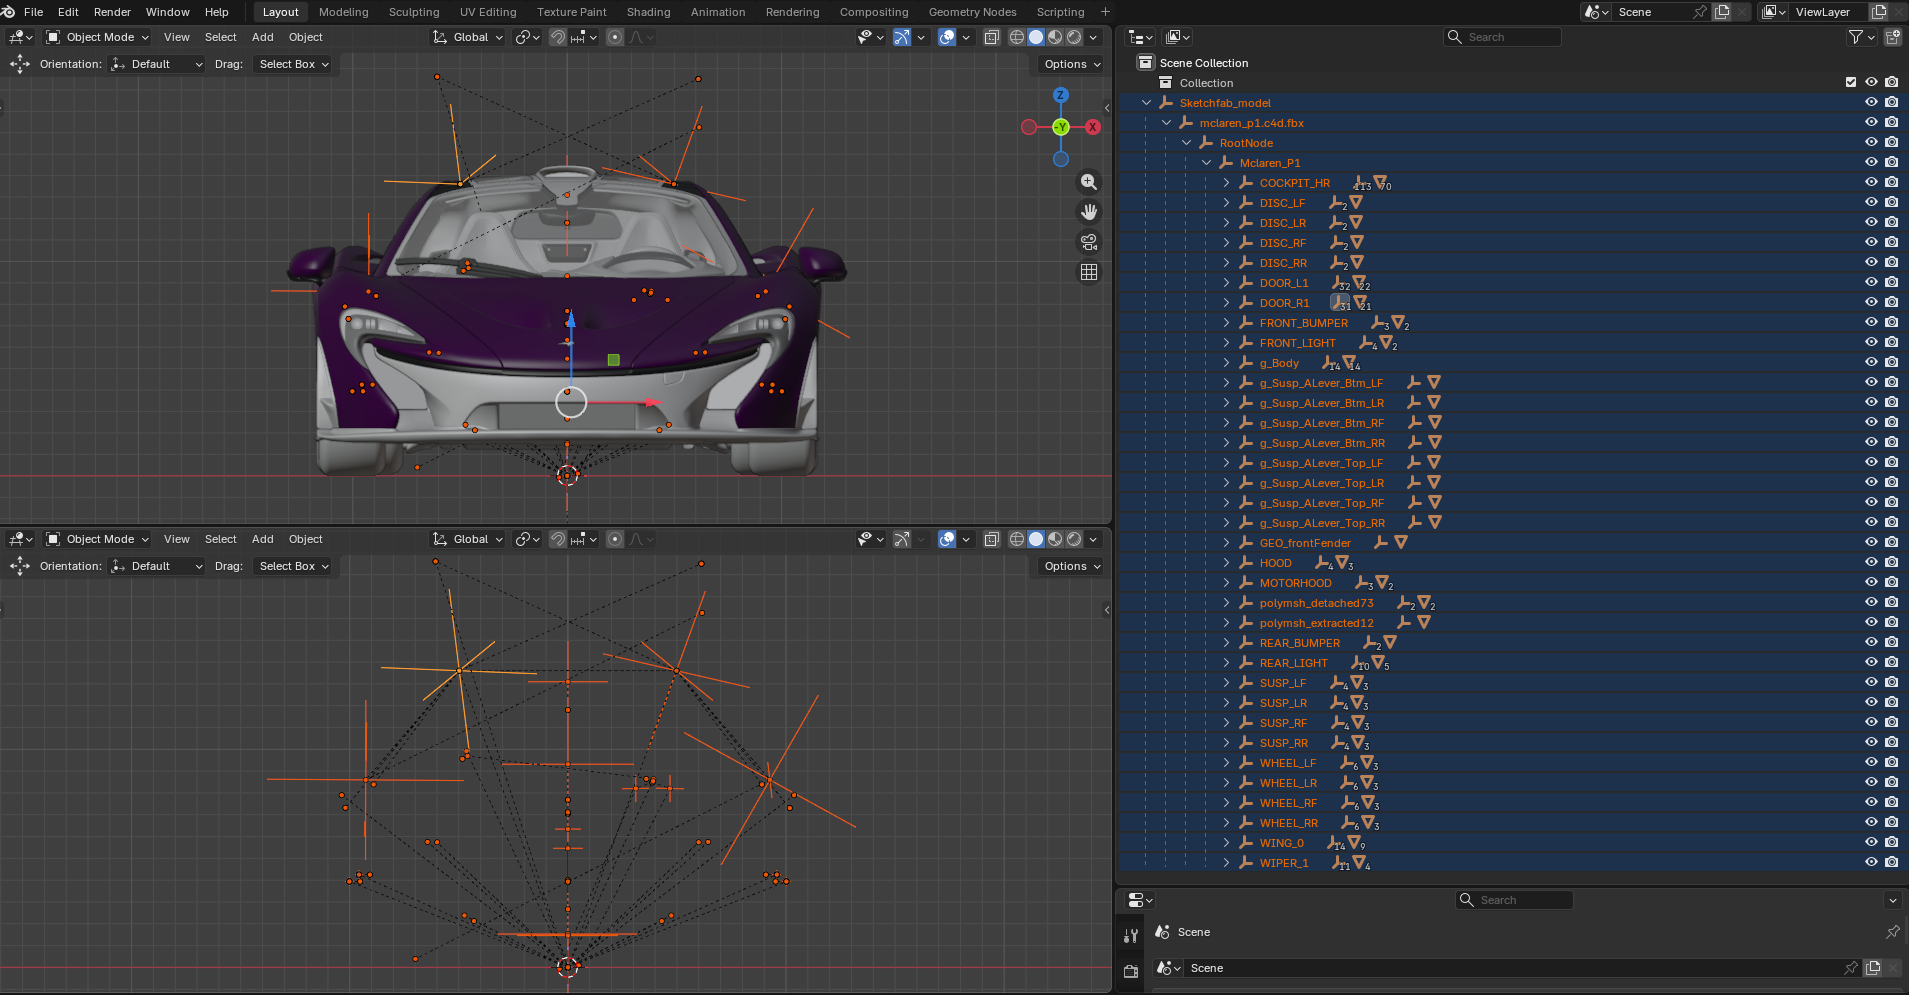This screenshot has width=1909, height=995.
Task: Select the pan hand icon in viewport
Action: (1089, 212)
